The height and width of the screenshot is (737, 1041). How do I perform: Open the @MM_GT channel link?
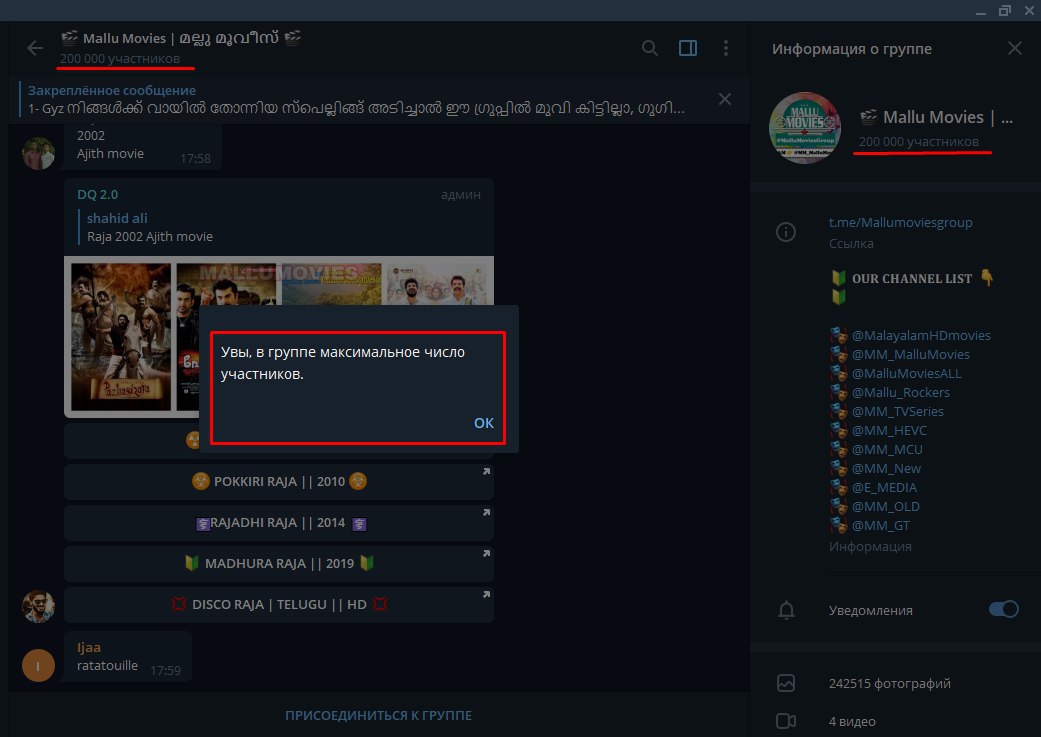(x=881, y=526)
